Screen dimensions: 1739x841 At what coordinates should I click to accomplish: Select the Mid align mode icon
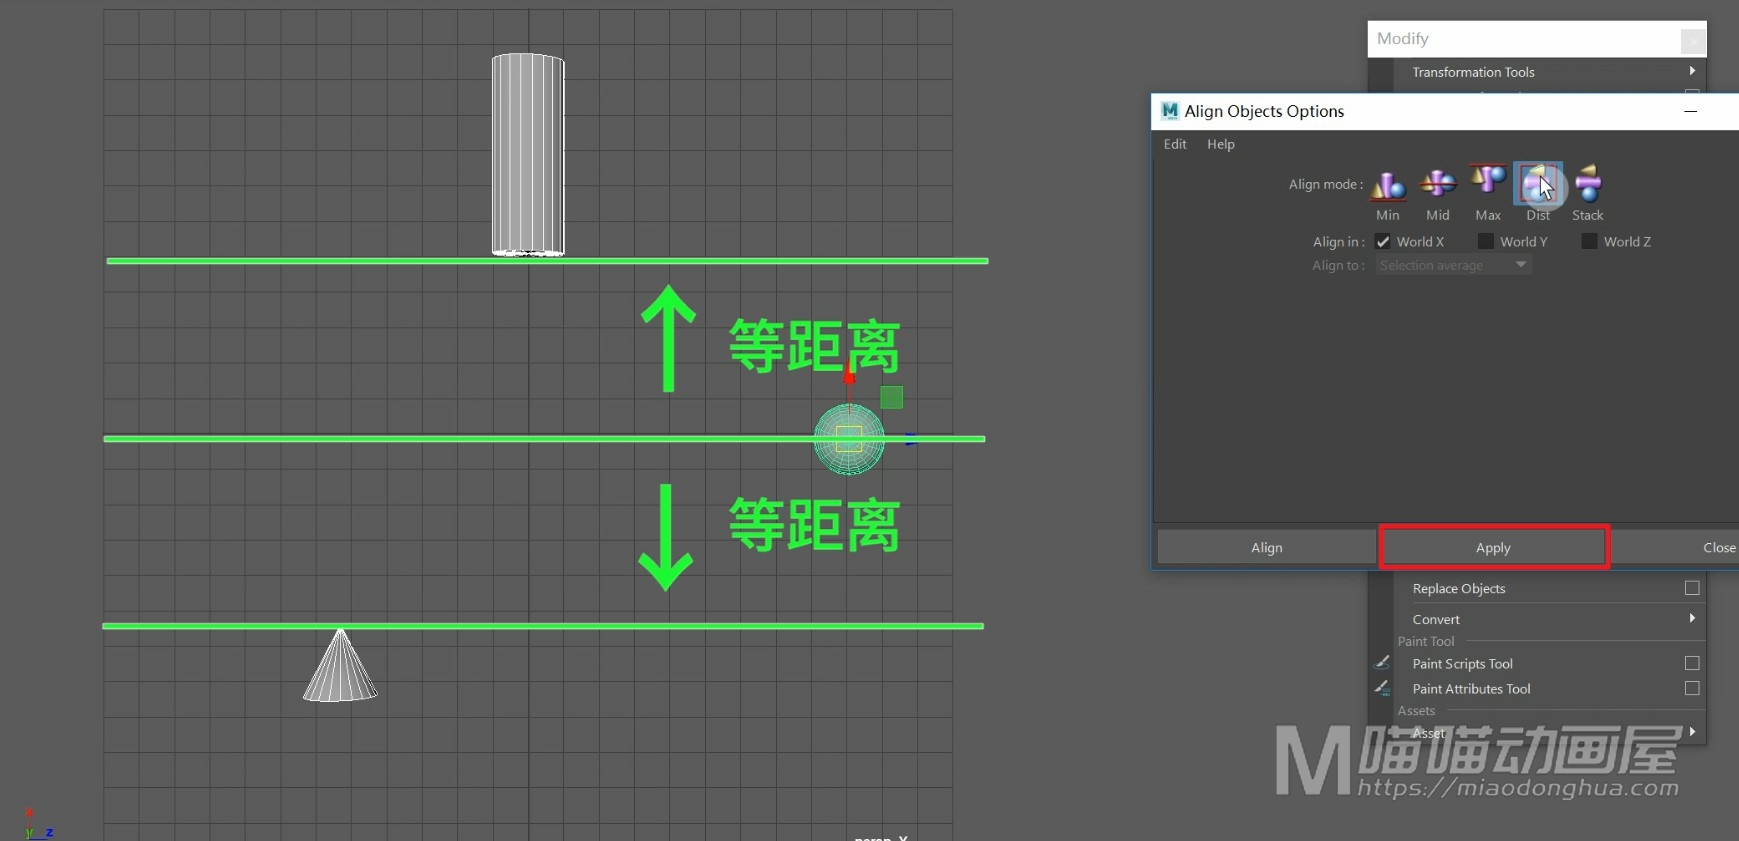tap(1438, 184)
